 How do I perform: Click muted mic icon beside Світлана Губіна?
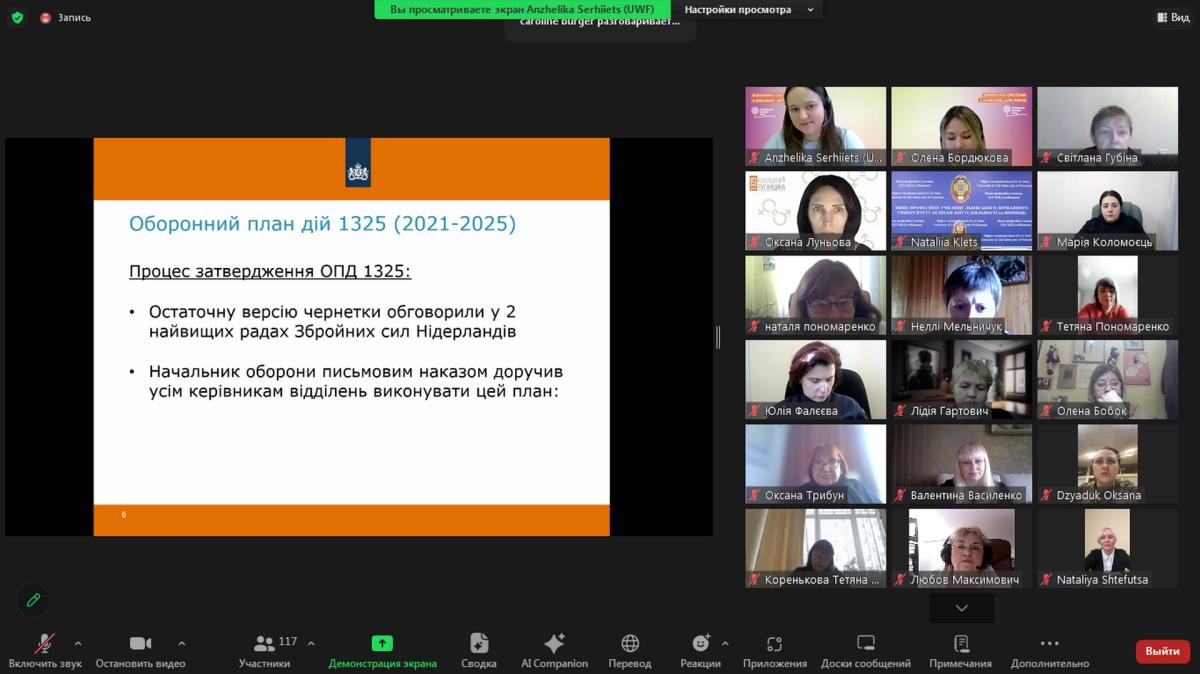(1047, 158)
